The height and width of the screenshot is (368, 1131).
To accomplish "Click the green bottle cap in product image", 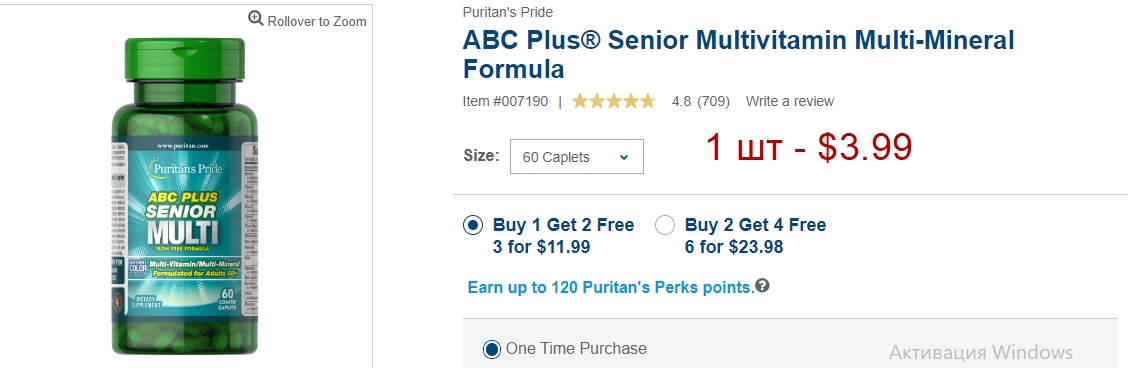I will pos(185,59).
